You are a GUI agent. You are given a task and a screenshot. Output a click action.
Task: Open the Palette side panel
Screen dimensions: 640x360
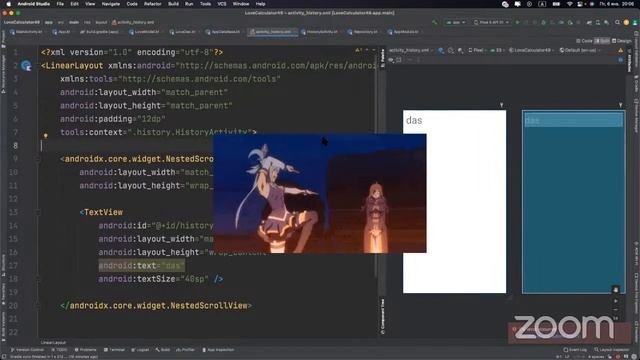tap(382, 58)
